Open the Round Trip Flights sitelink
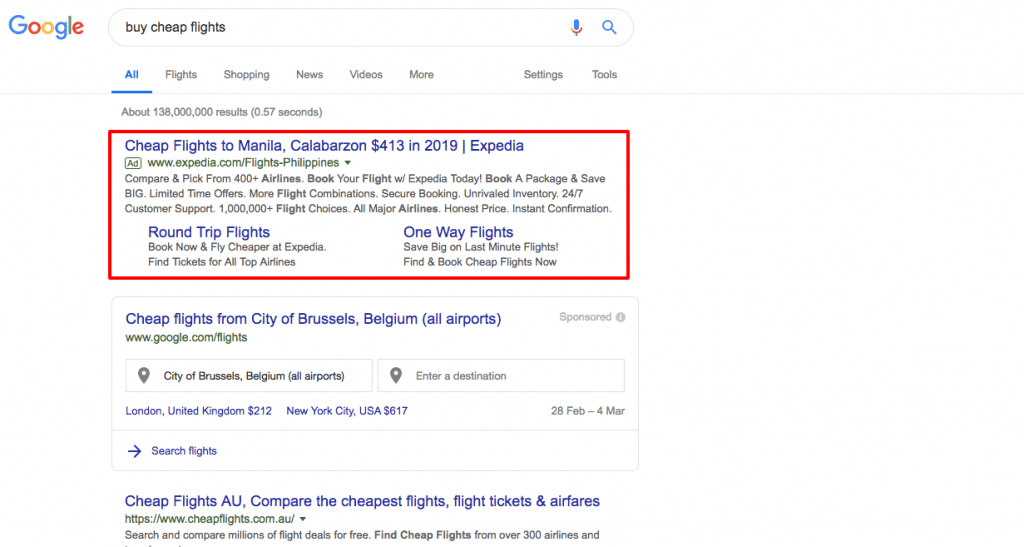 209,232
